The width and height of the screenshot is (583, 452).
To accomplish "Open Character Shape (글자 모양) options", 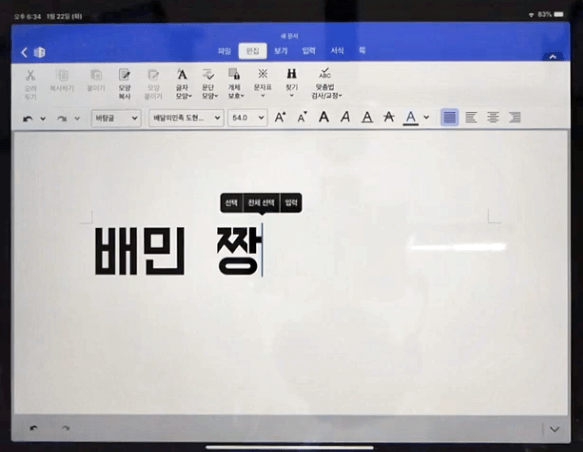I will [x=183, y=84].
